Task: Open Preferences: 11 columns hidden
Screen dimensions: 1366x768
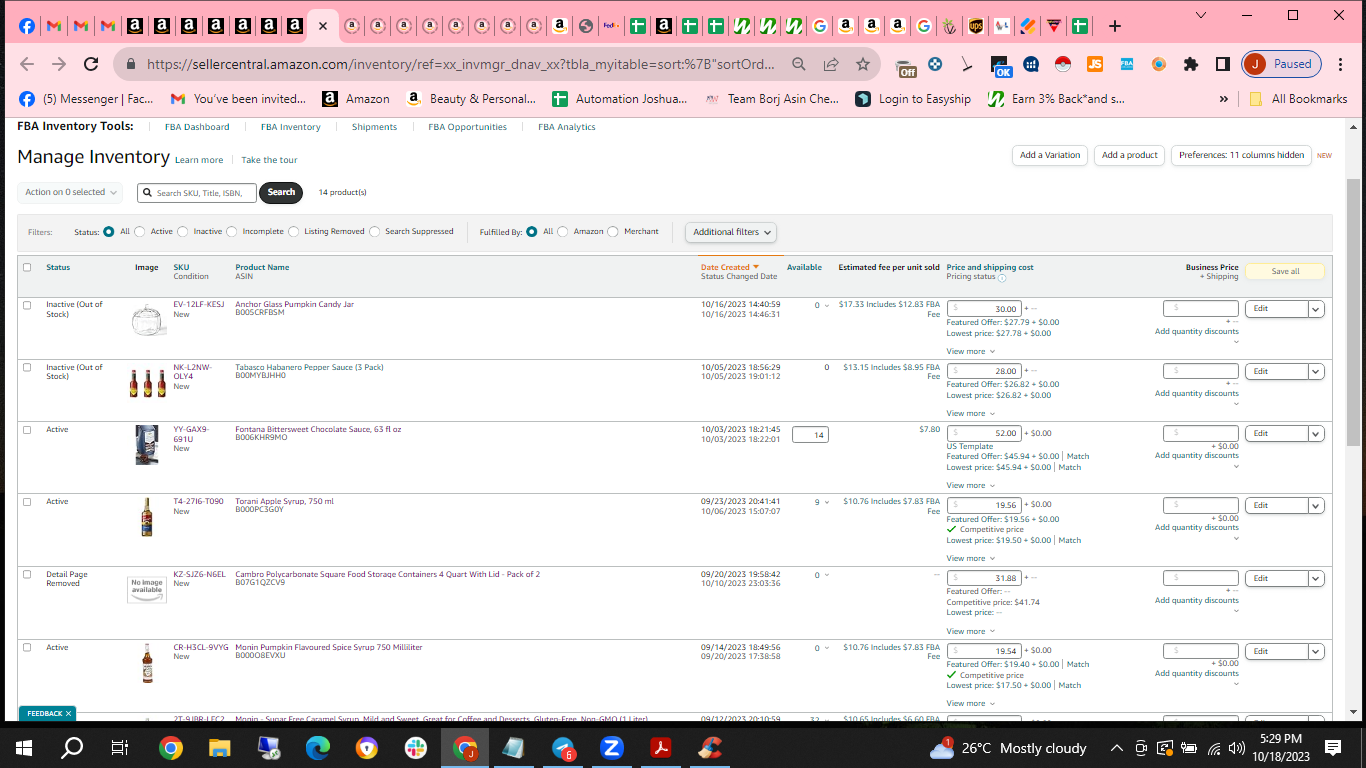Action: click(1241, 155)
